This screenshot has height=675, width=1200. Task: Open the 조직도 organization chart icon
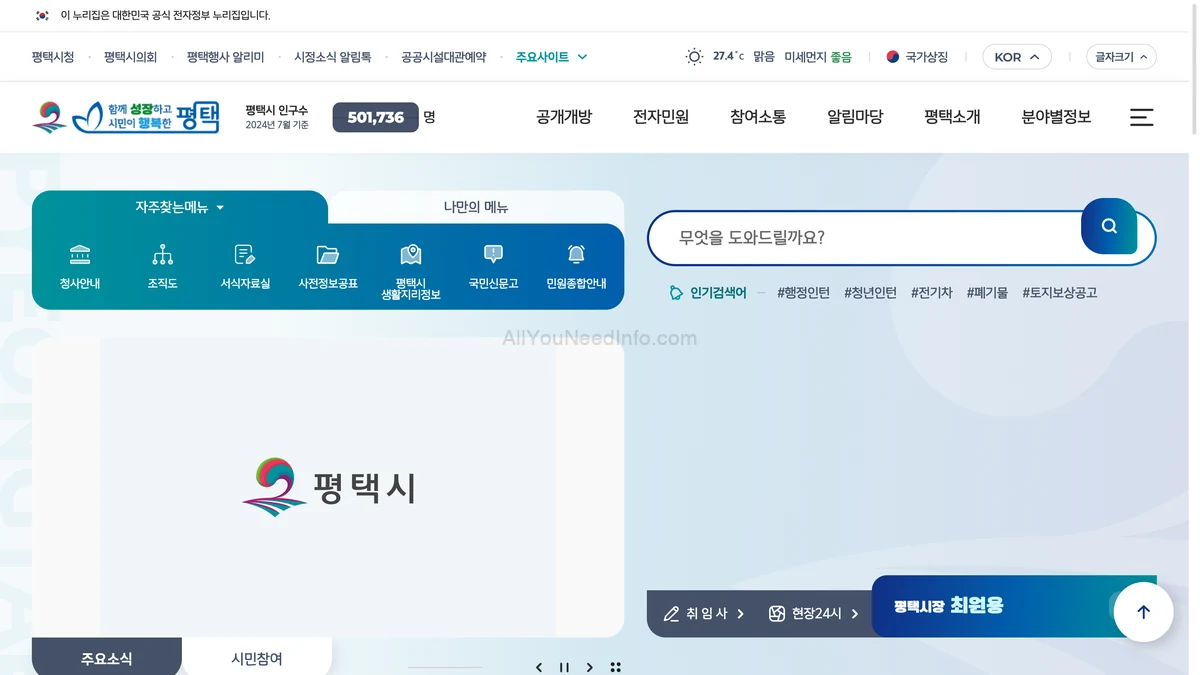point(163,266)
